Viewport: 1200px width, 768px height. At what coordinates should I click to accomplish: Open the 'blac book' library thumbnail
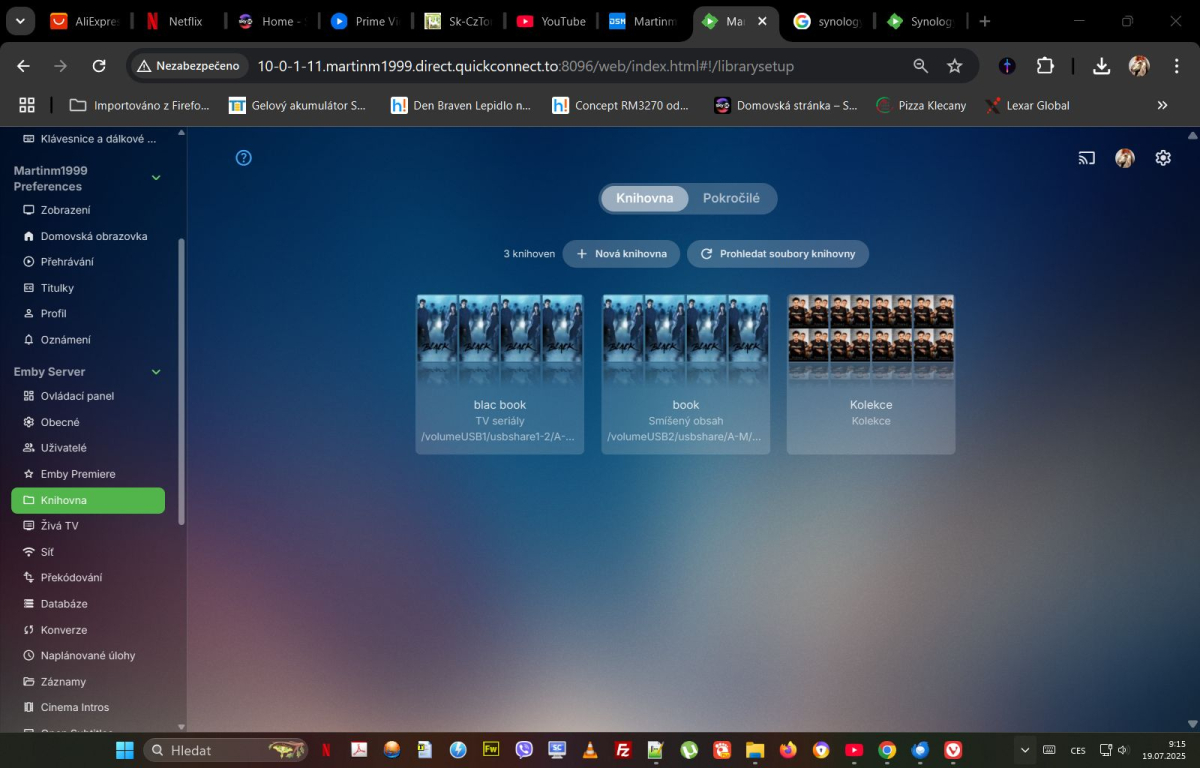coord(499,340)
